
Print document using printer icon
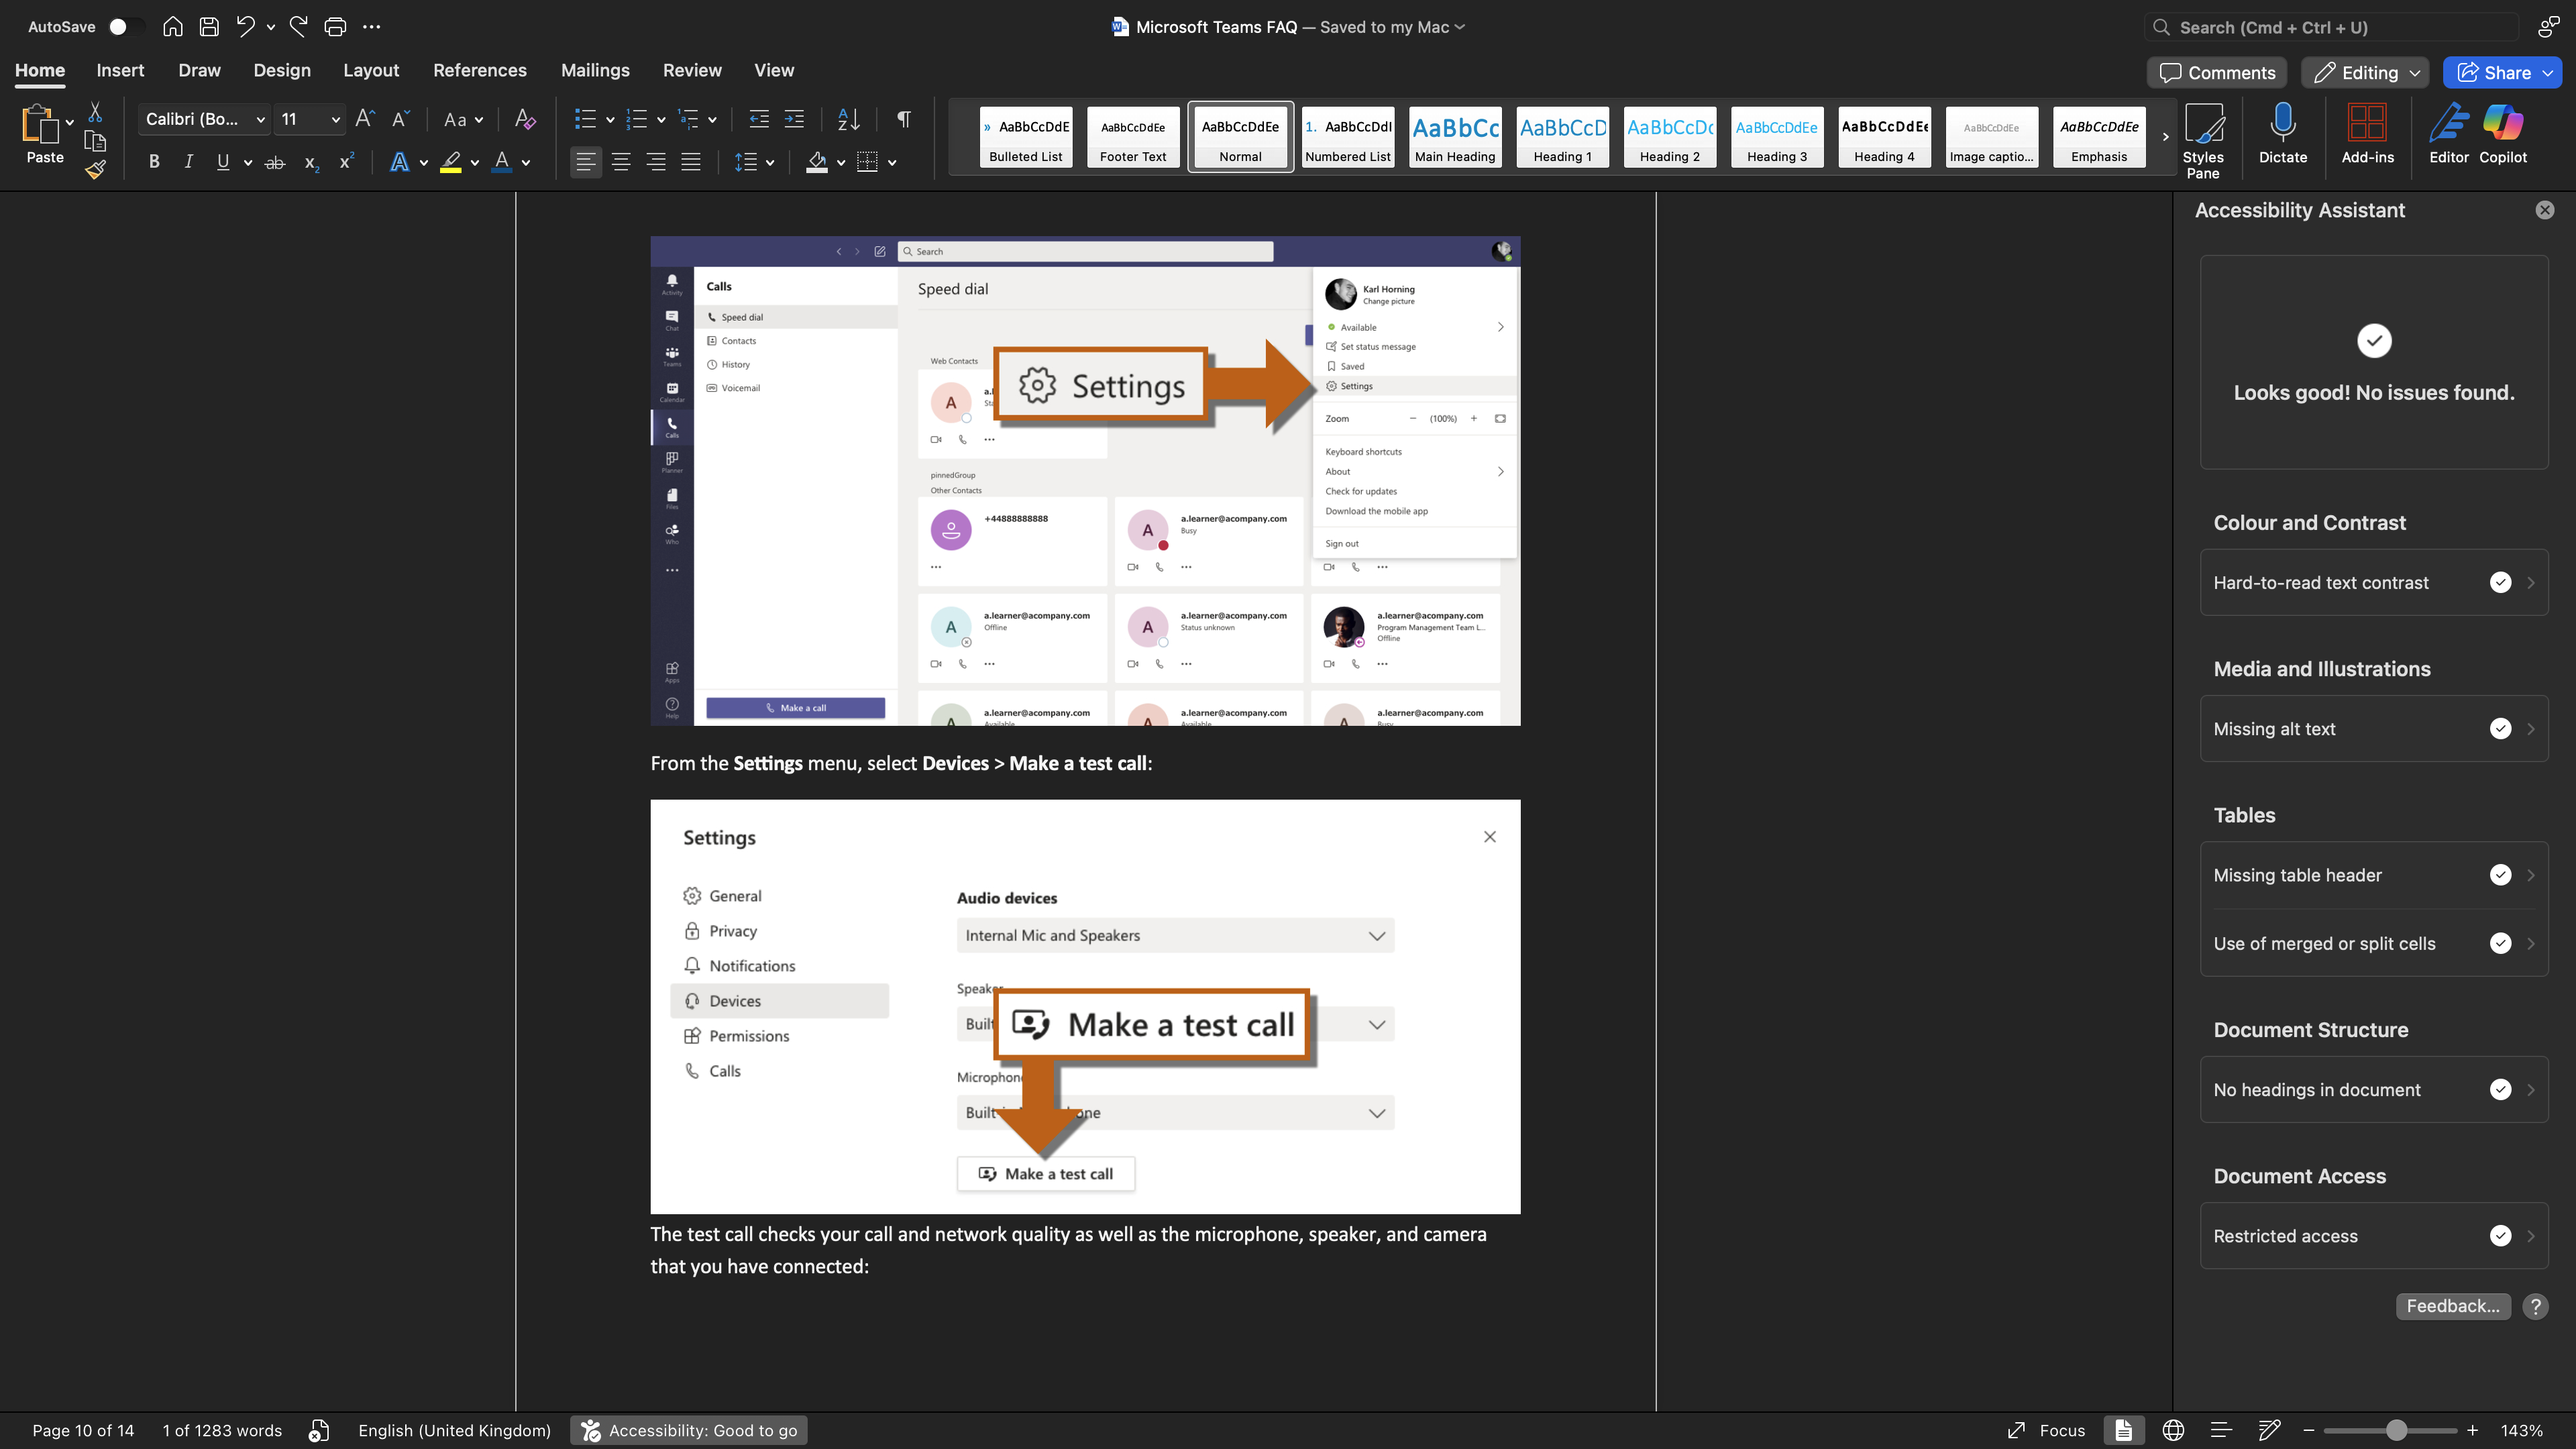335,27
